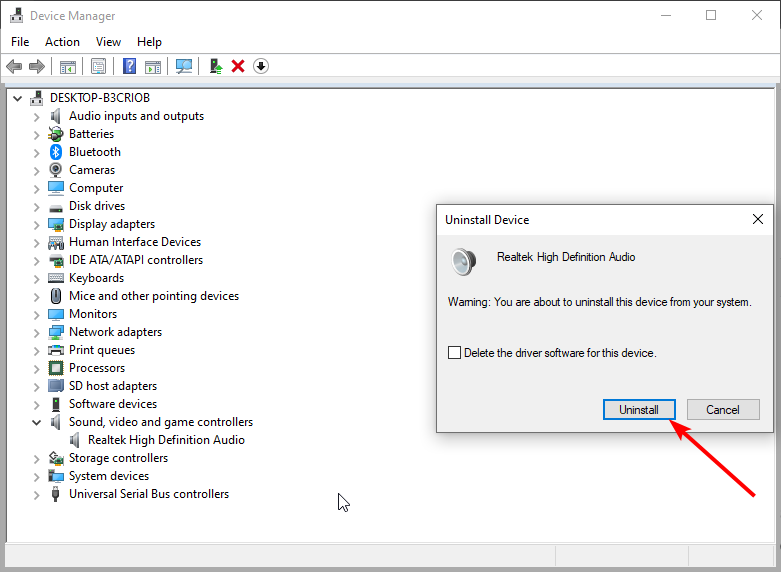Click the Cancel button in dialog
The height and width of the screenshot is (572, 781).
[723, 410]
